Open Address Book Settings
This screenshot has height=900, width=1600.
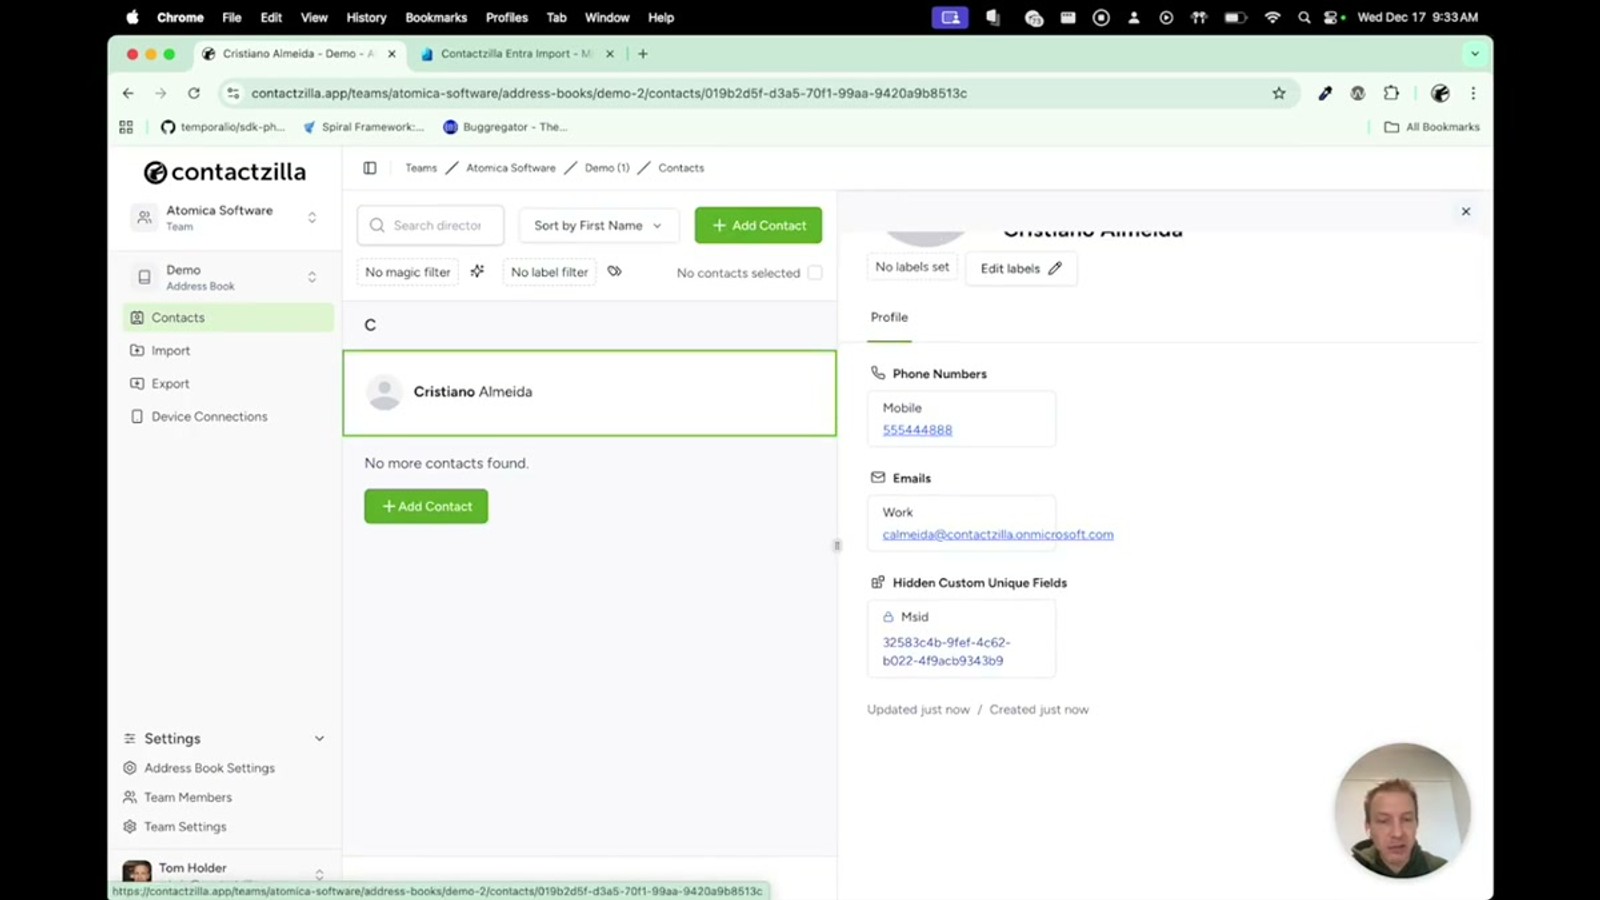(x=209, y=768)
